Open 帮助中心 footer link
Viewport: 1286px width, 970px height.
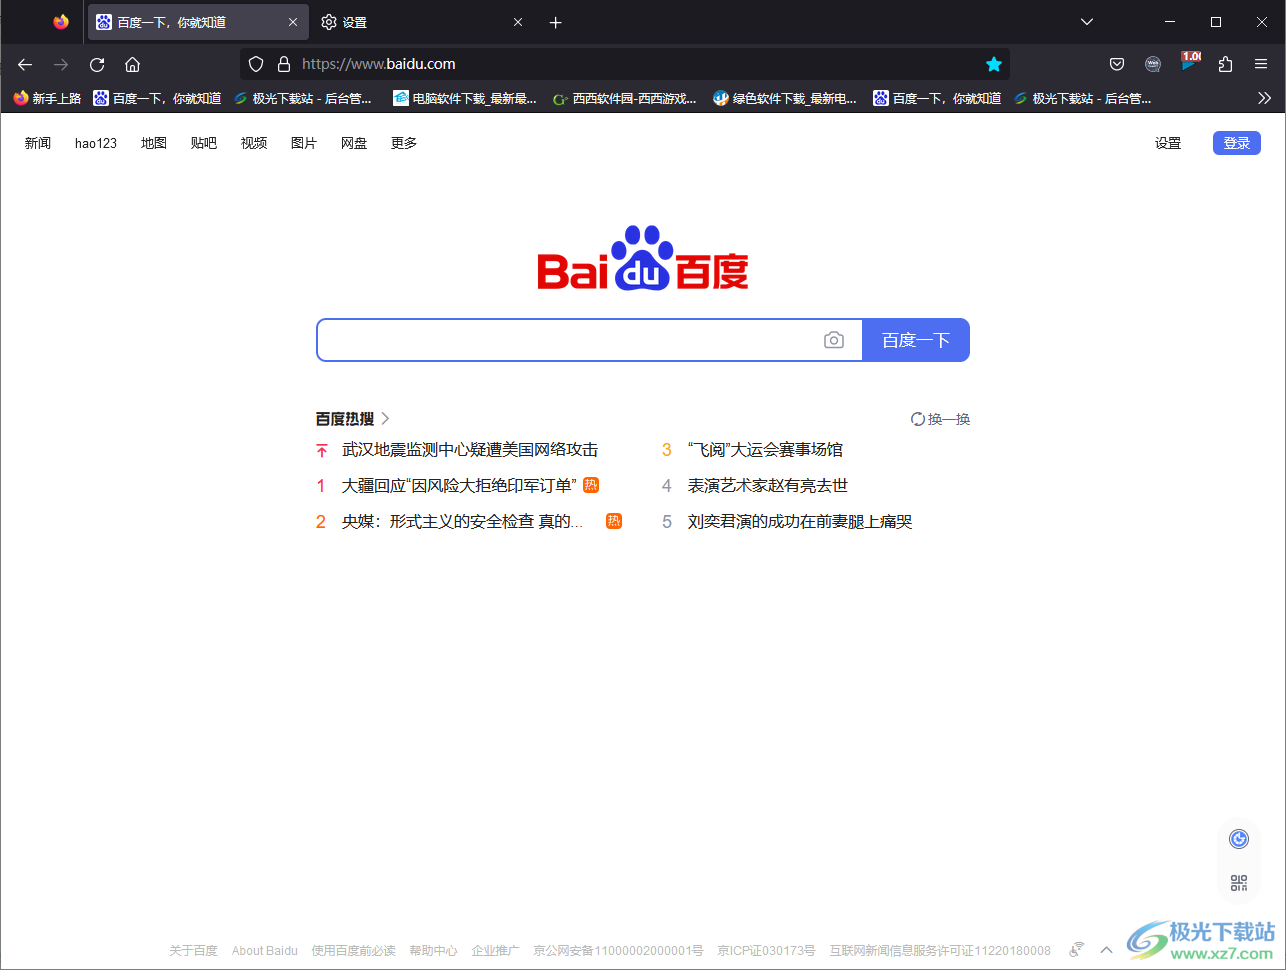433,951
